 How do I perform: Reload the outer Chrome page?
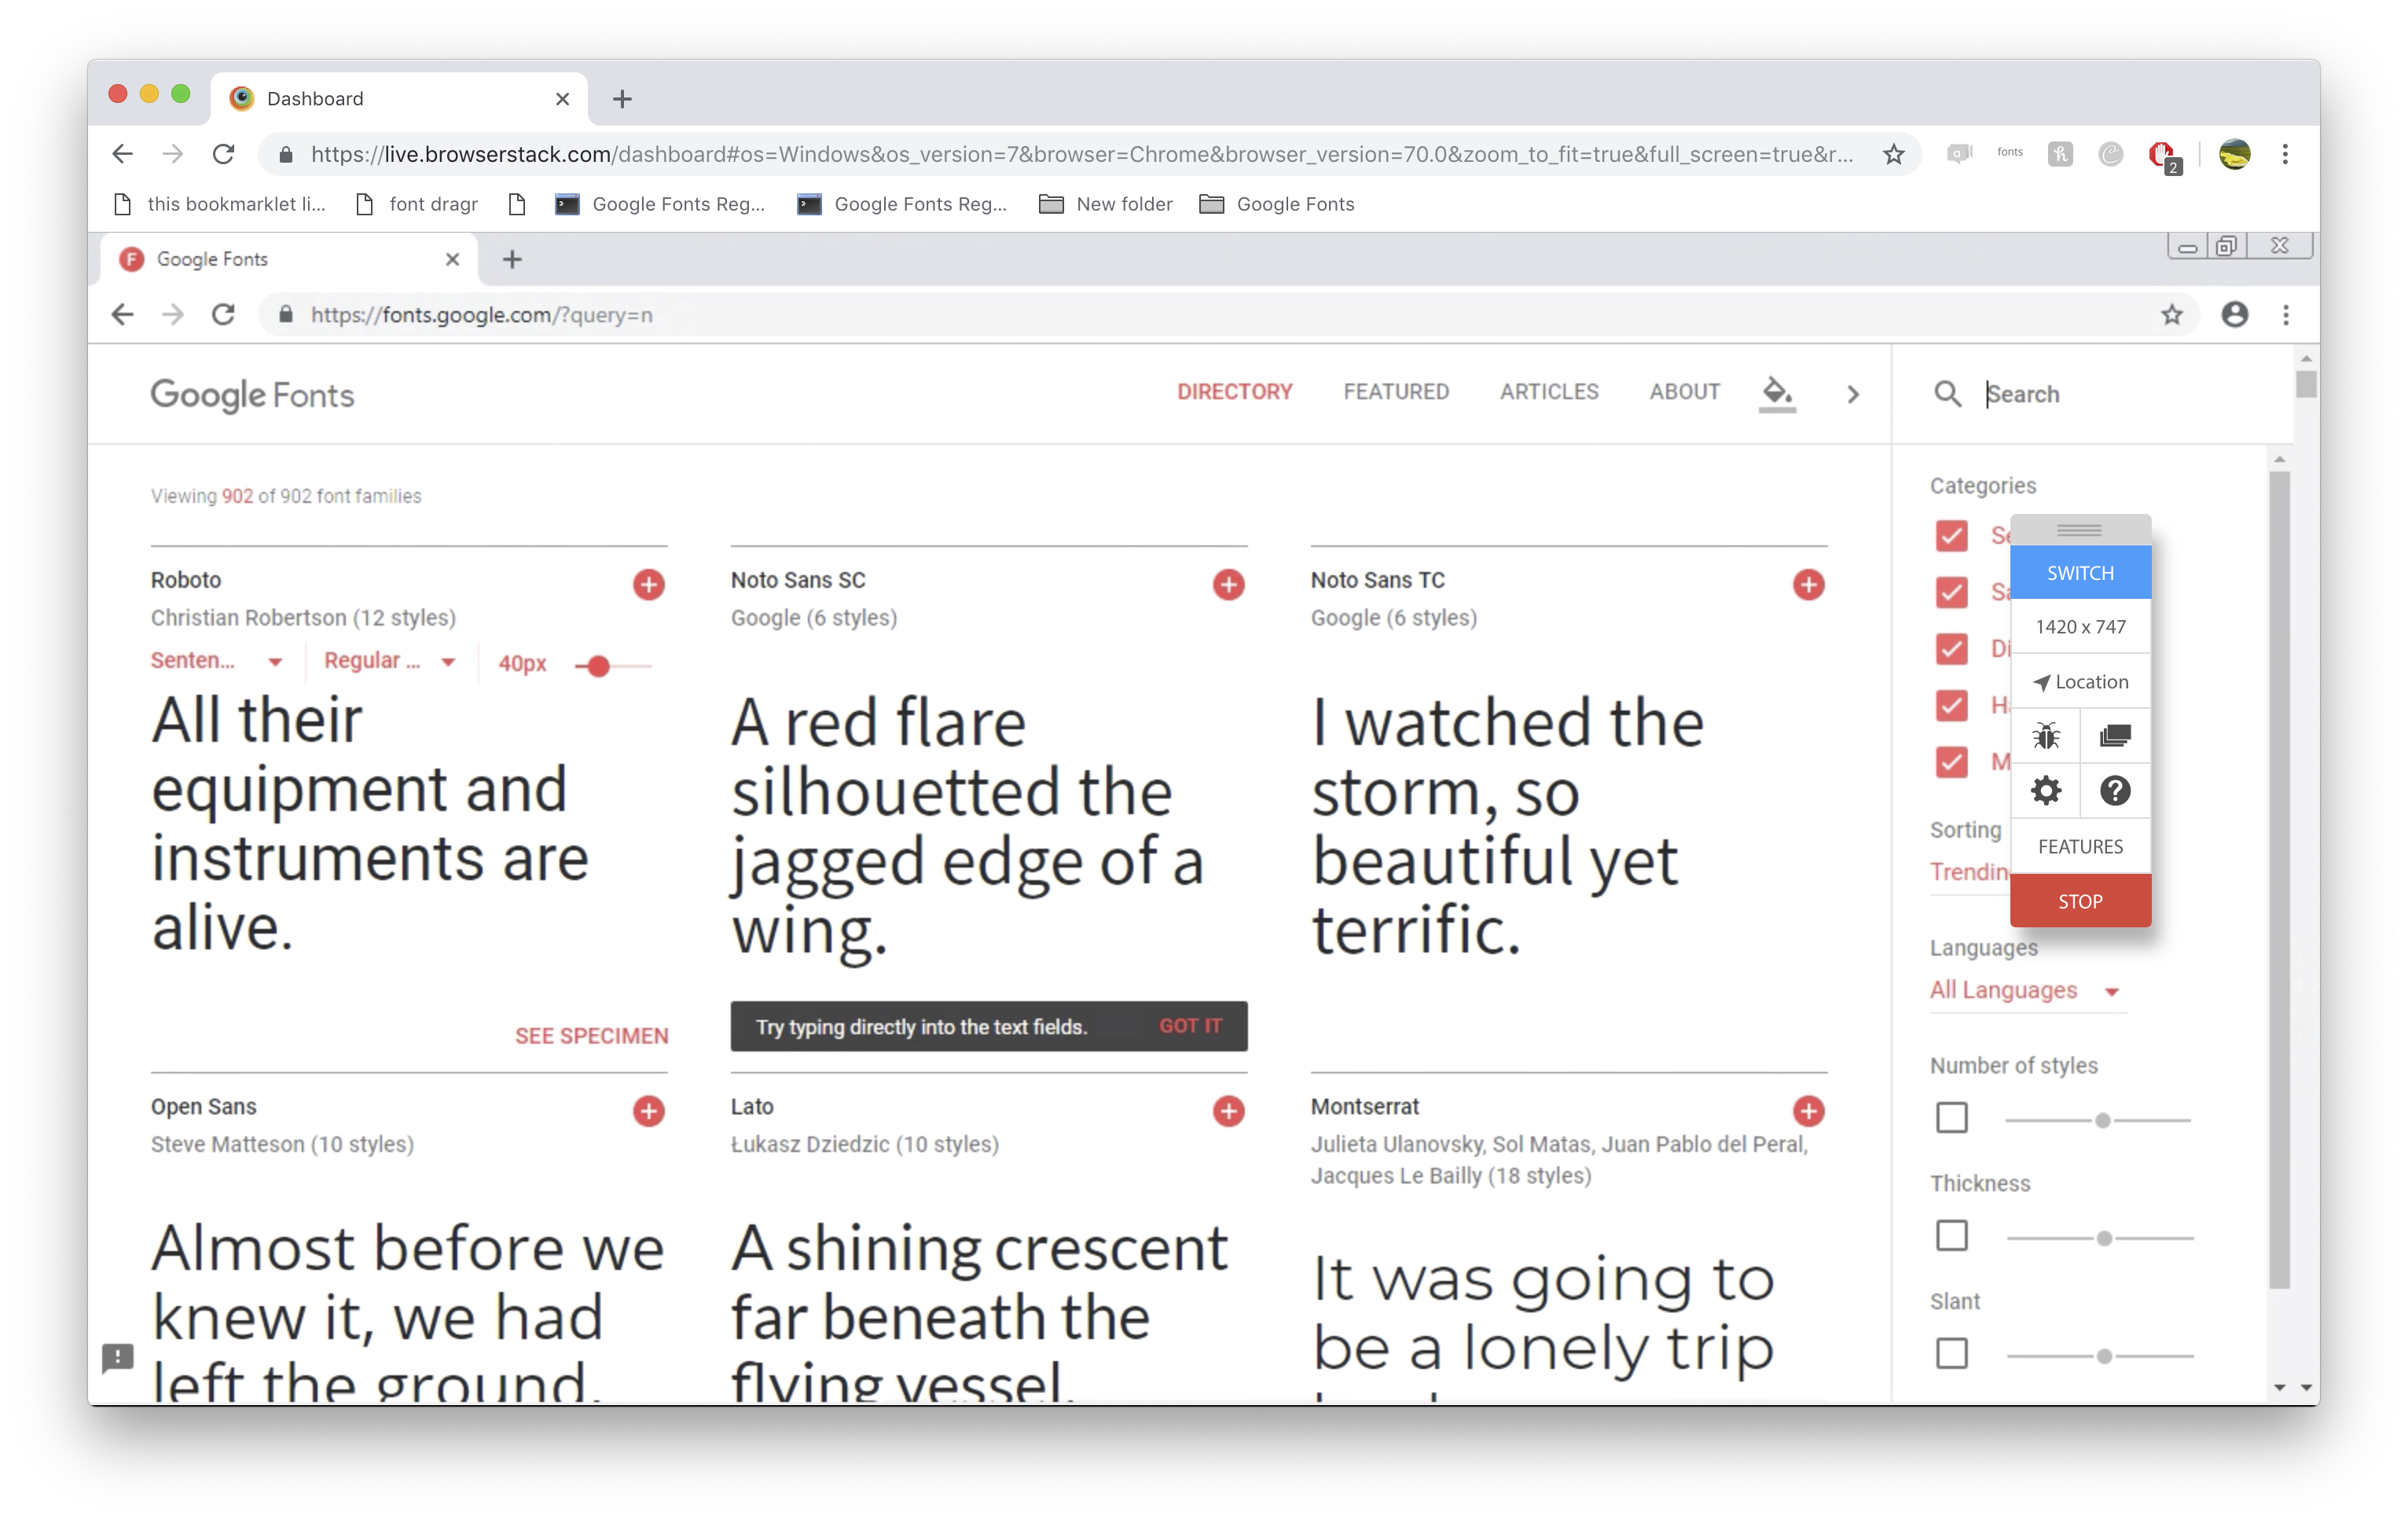coord(223,154)
